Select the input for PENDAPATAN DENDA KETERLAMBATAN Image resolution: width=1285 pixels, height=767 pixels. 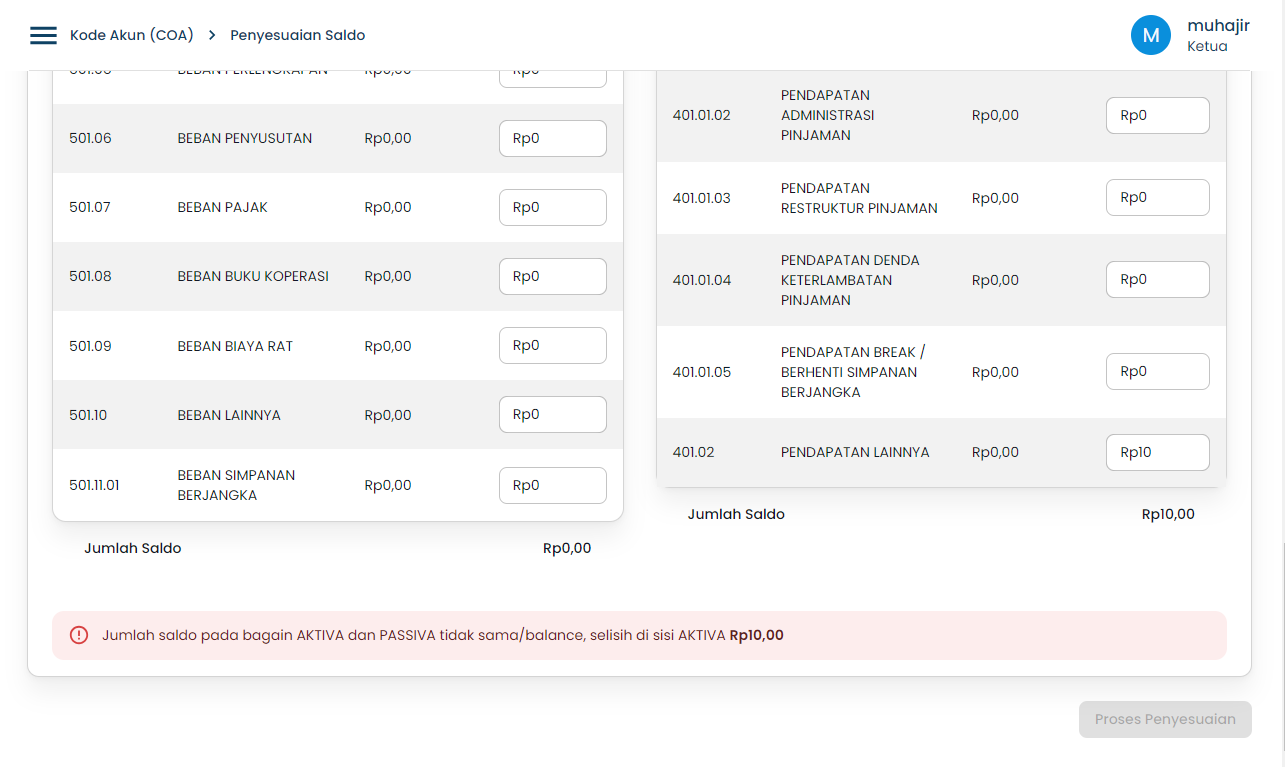tap(1157, 279)
